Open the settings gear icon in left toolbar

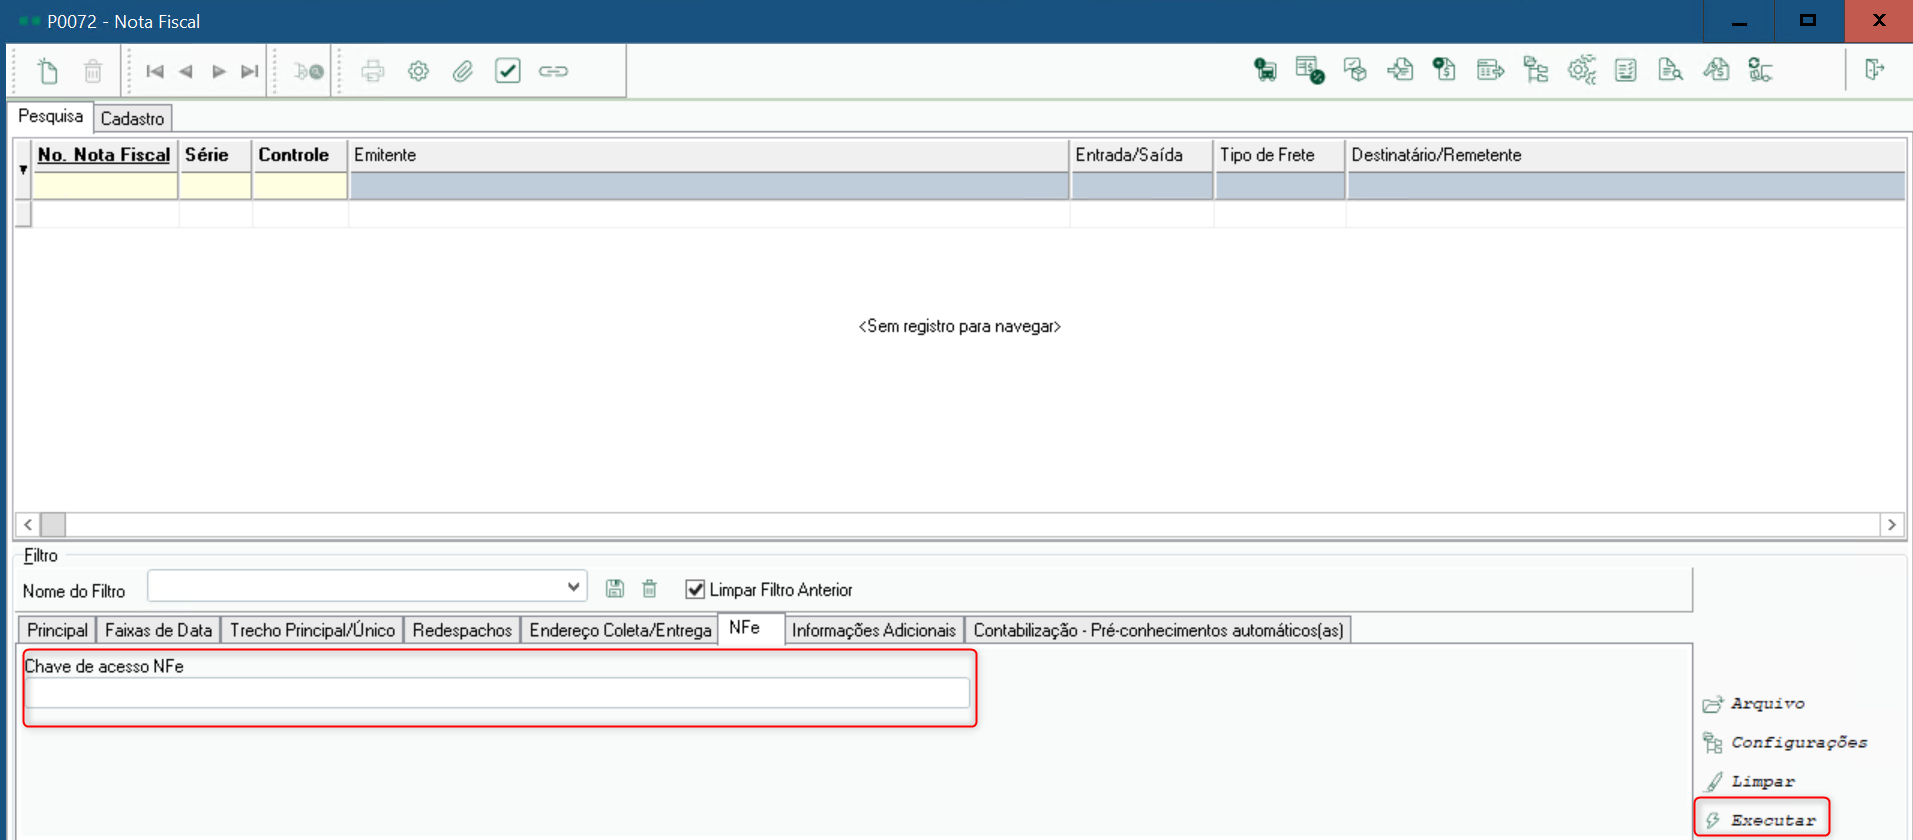point(418,71)
